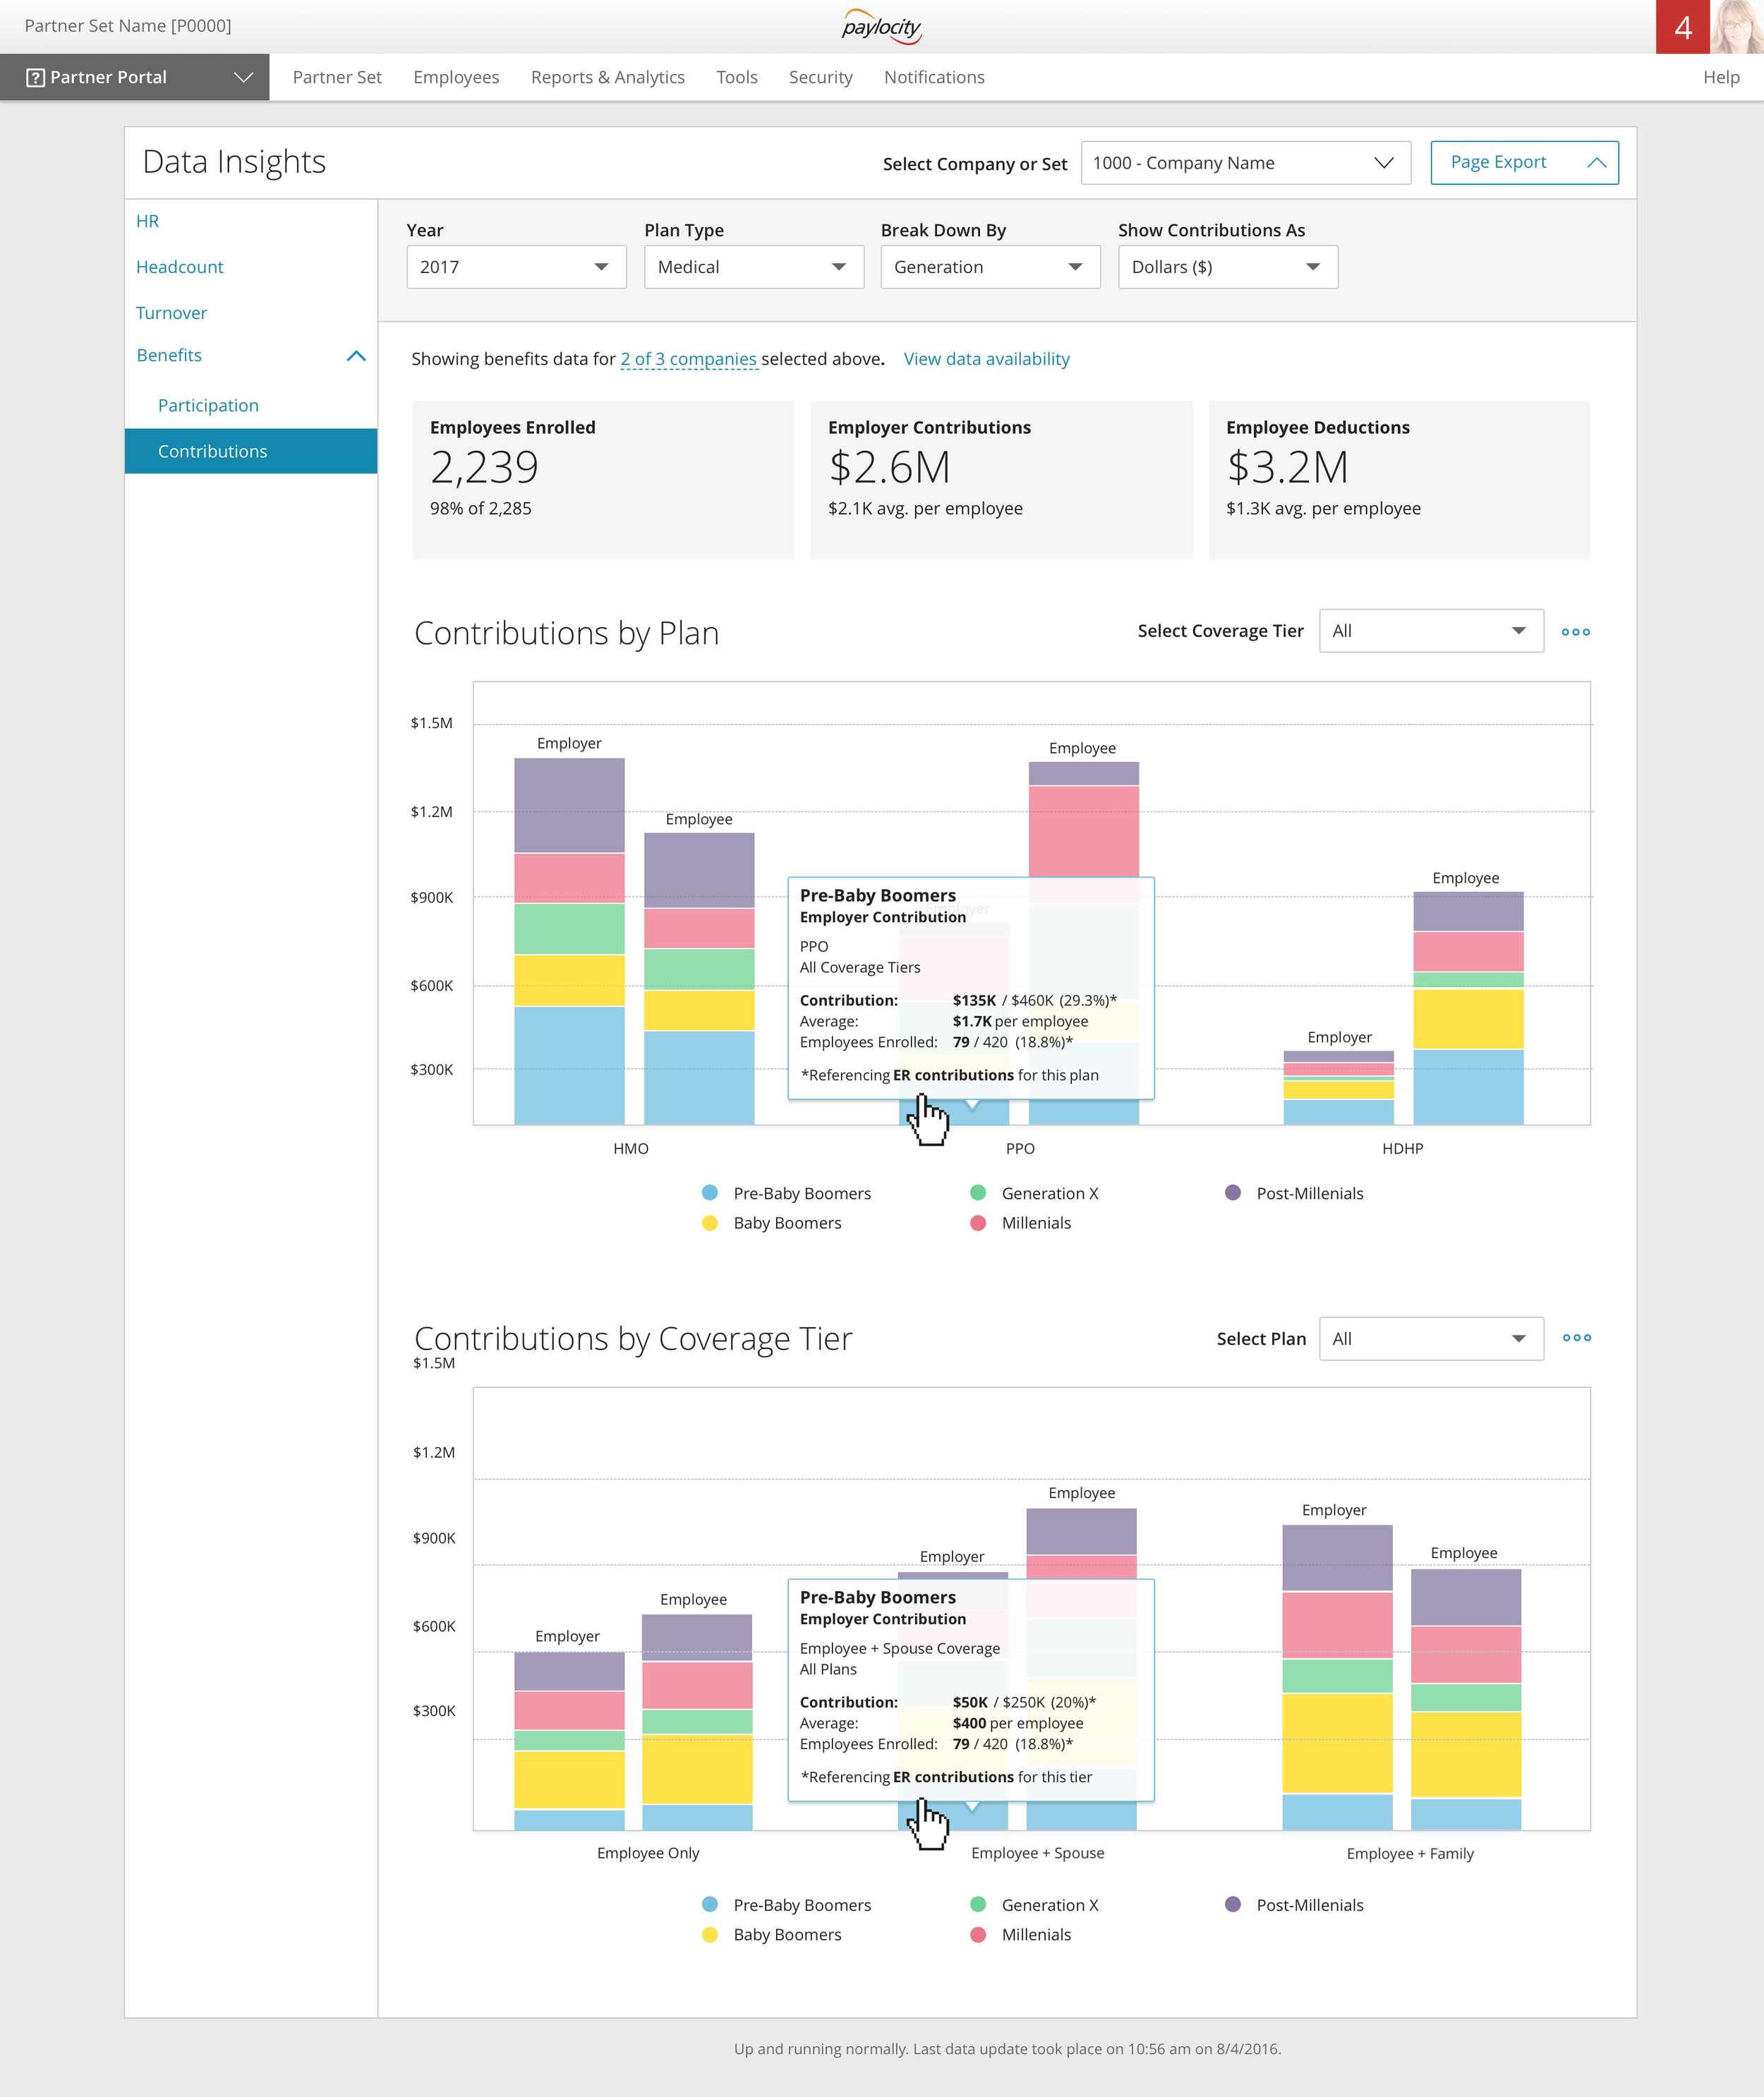Click the 2 of 3 companies link

pyautogui.click(x=689, y=359)
